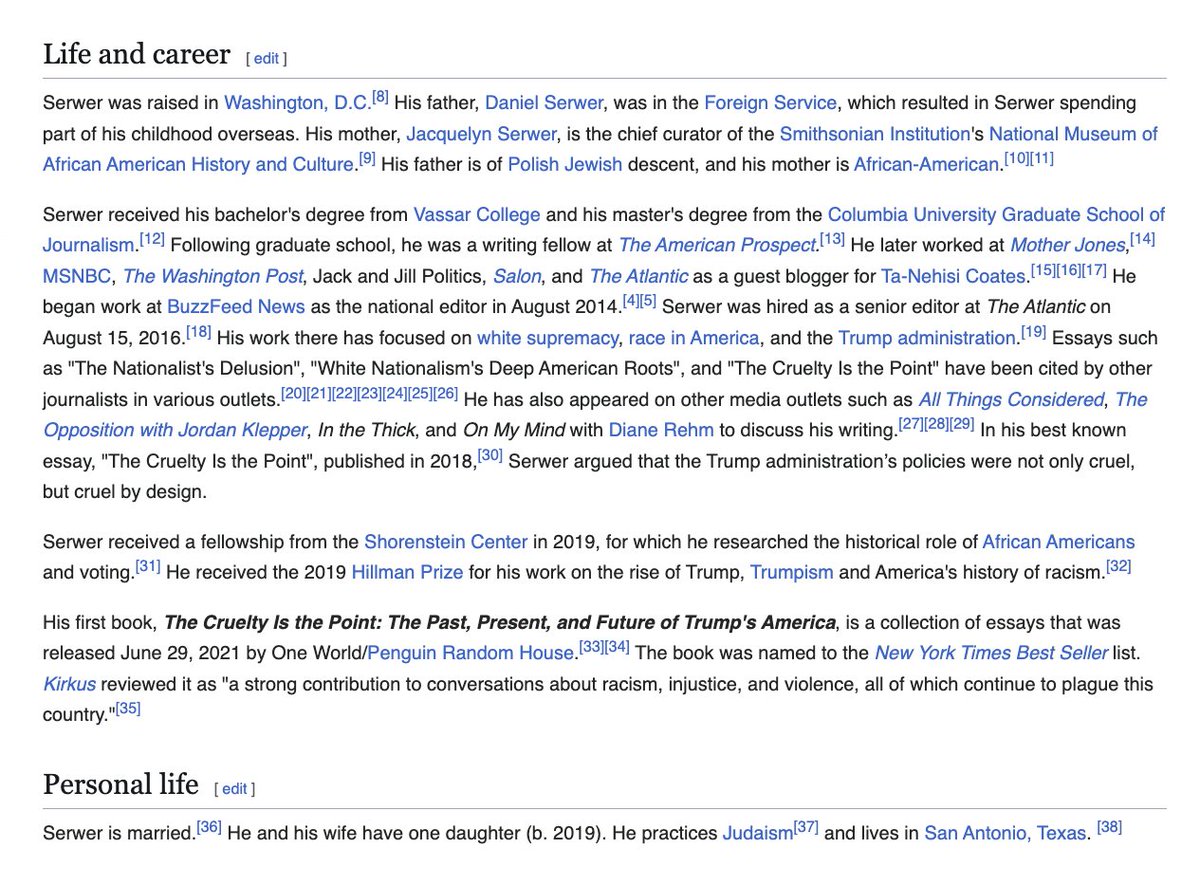Image resolution: width=1200 pixels, height=885 pixels.
Task: Open the Trump administration link
Action: pyautogui.click(x=927, y=339)
